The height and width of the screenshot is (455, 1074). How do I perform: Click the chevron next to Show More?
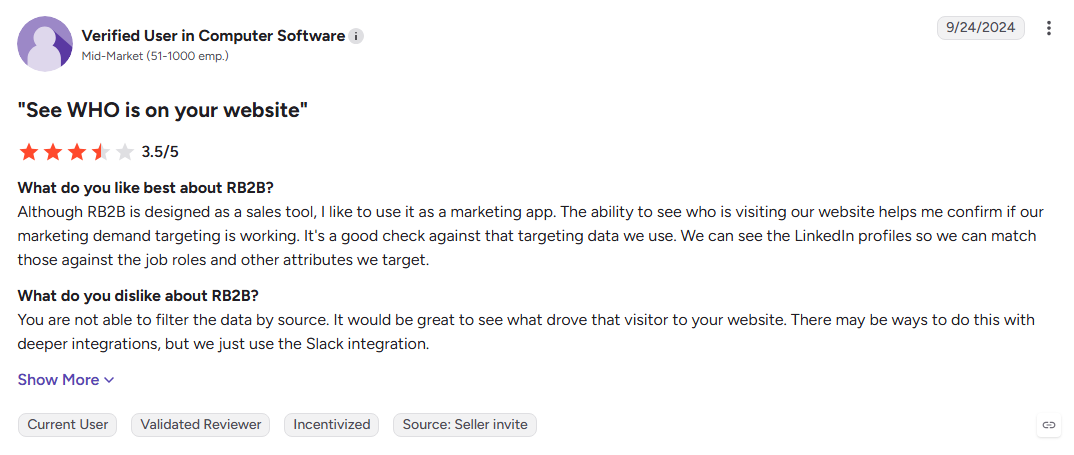(108, 380)
